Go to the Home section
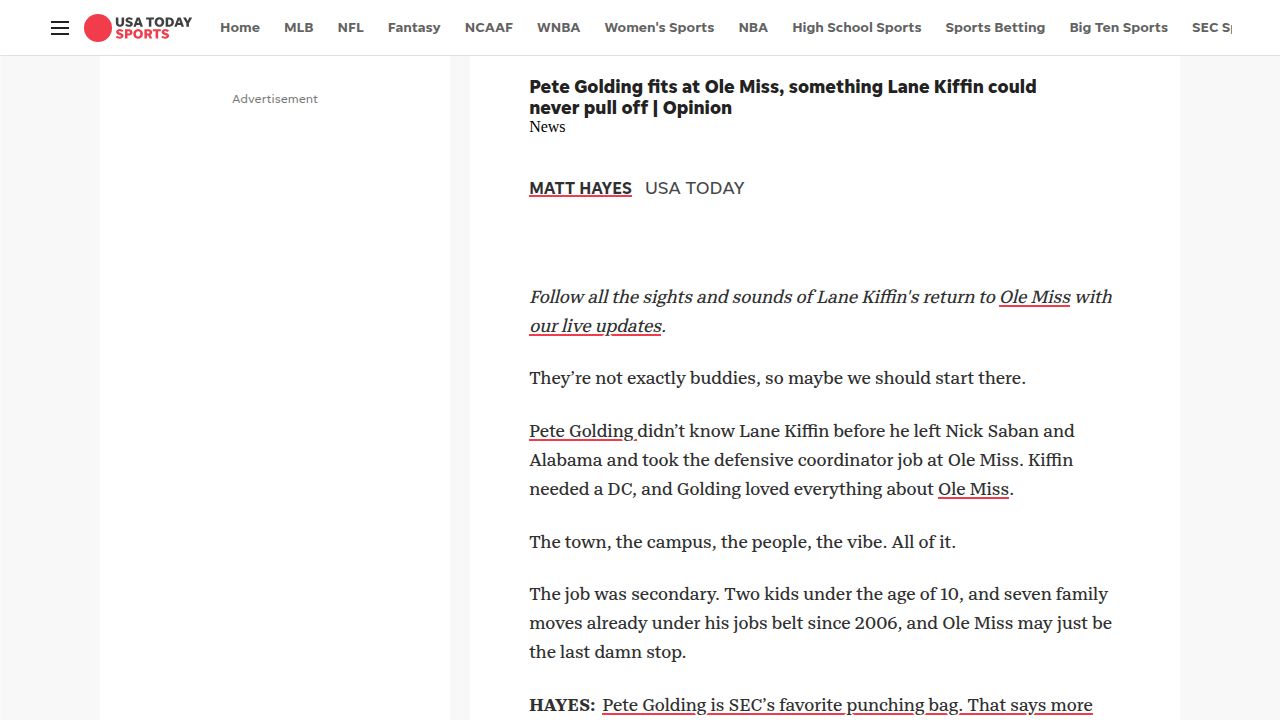The height and width of the screenshot is (720, 1280). click(240, 28)
